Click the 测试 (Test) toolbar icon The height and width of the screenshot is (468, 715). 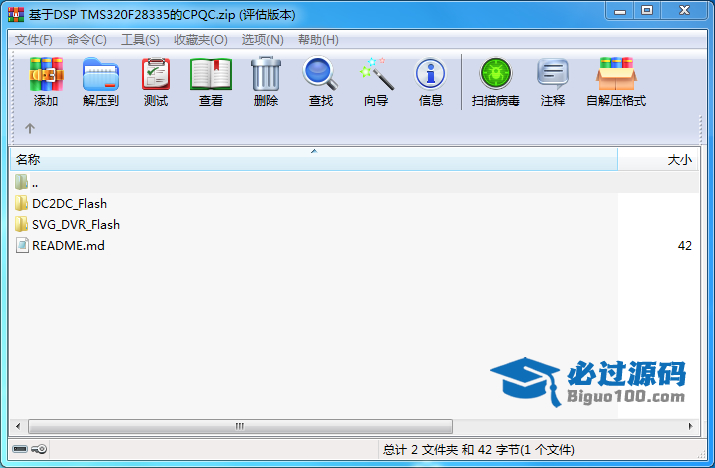(156, 74)
